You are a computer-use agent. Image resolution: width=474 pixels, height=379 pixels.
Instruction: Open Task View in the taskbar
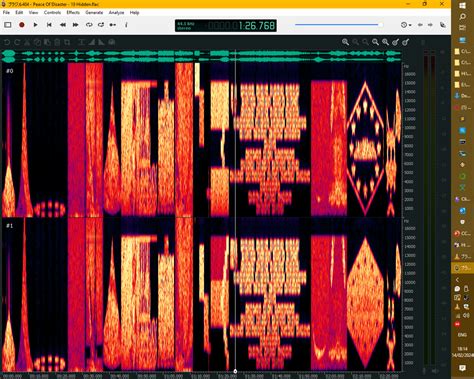pos(462,28)
